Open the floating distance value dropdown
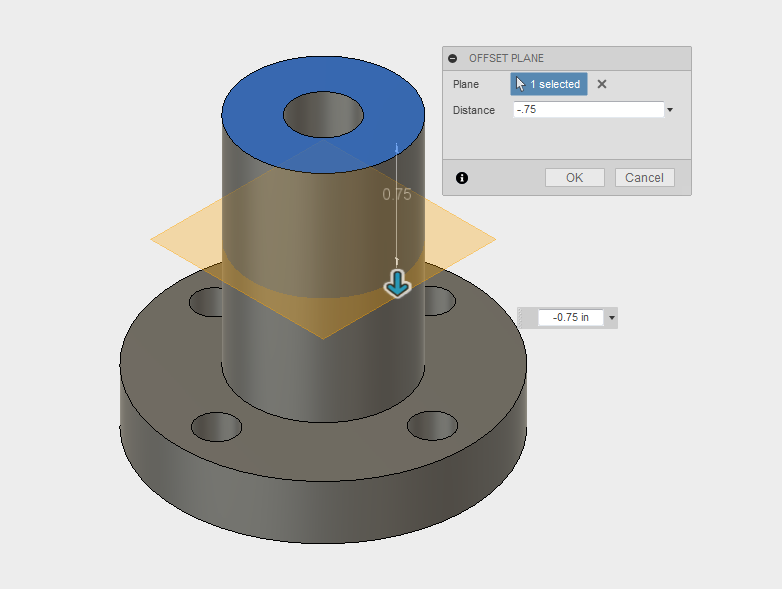Screen dimensions: 782x589 click(611, 318)
